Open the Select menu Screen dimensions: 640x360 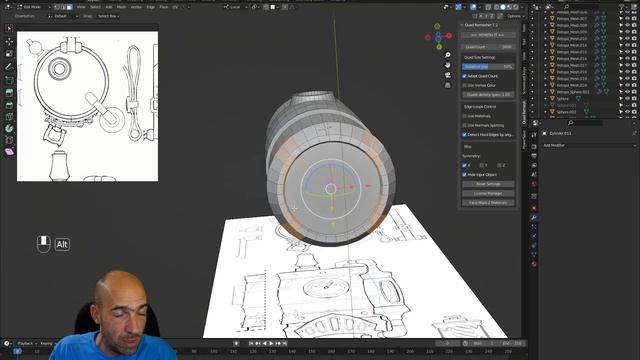95,7
